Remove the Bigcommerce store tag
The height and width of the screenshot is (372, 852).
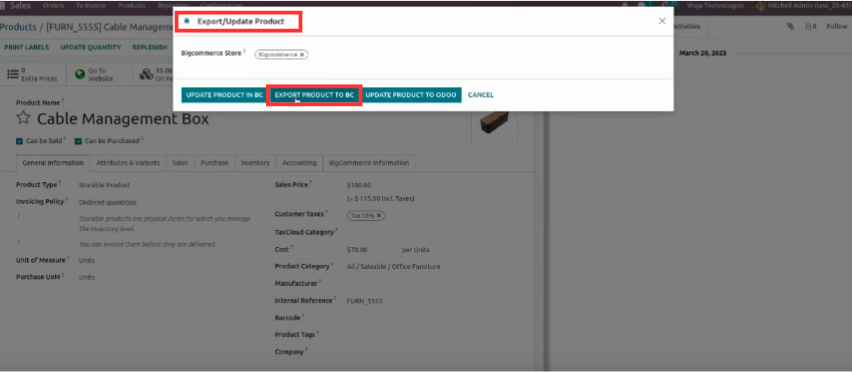click(302, 55)
